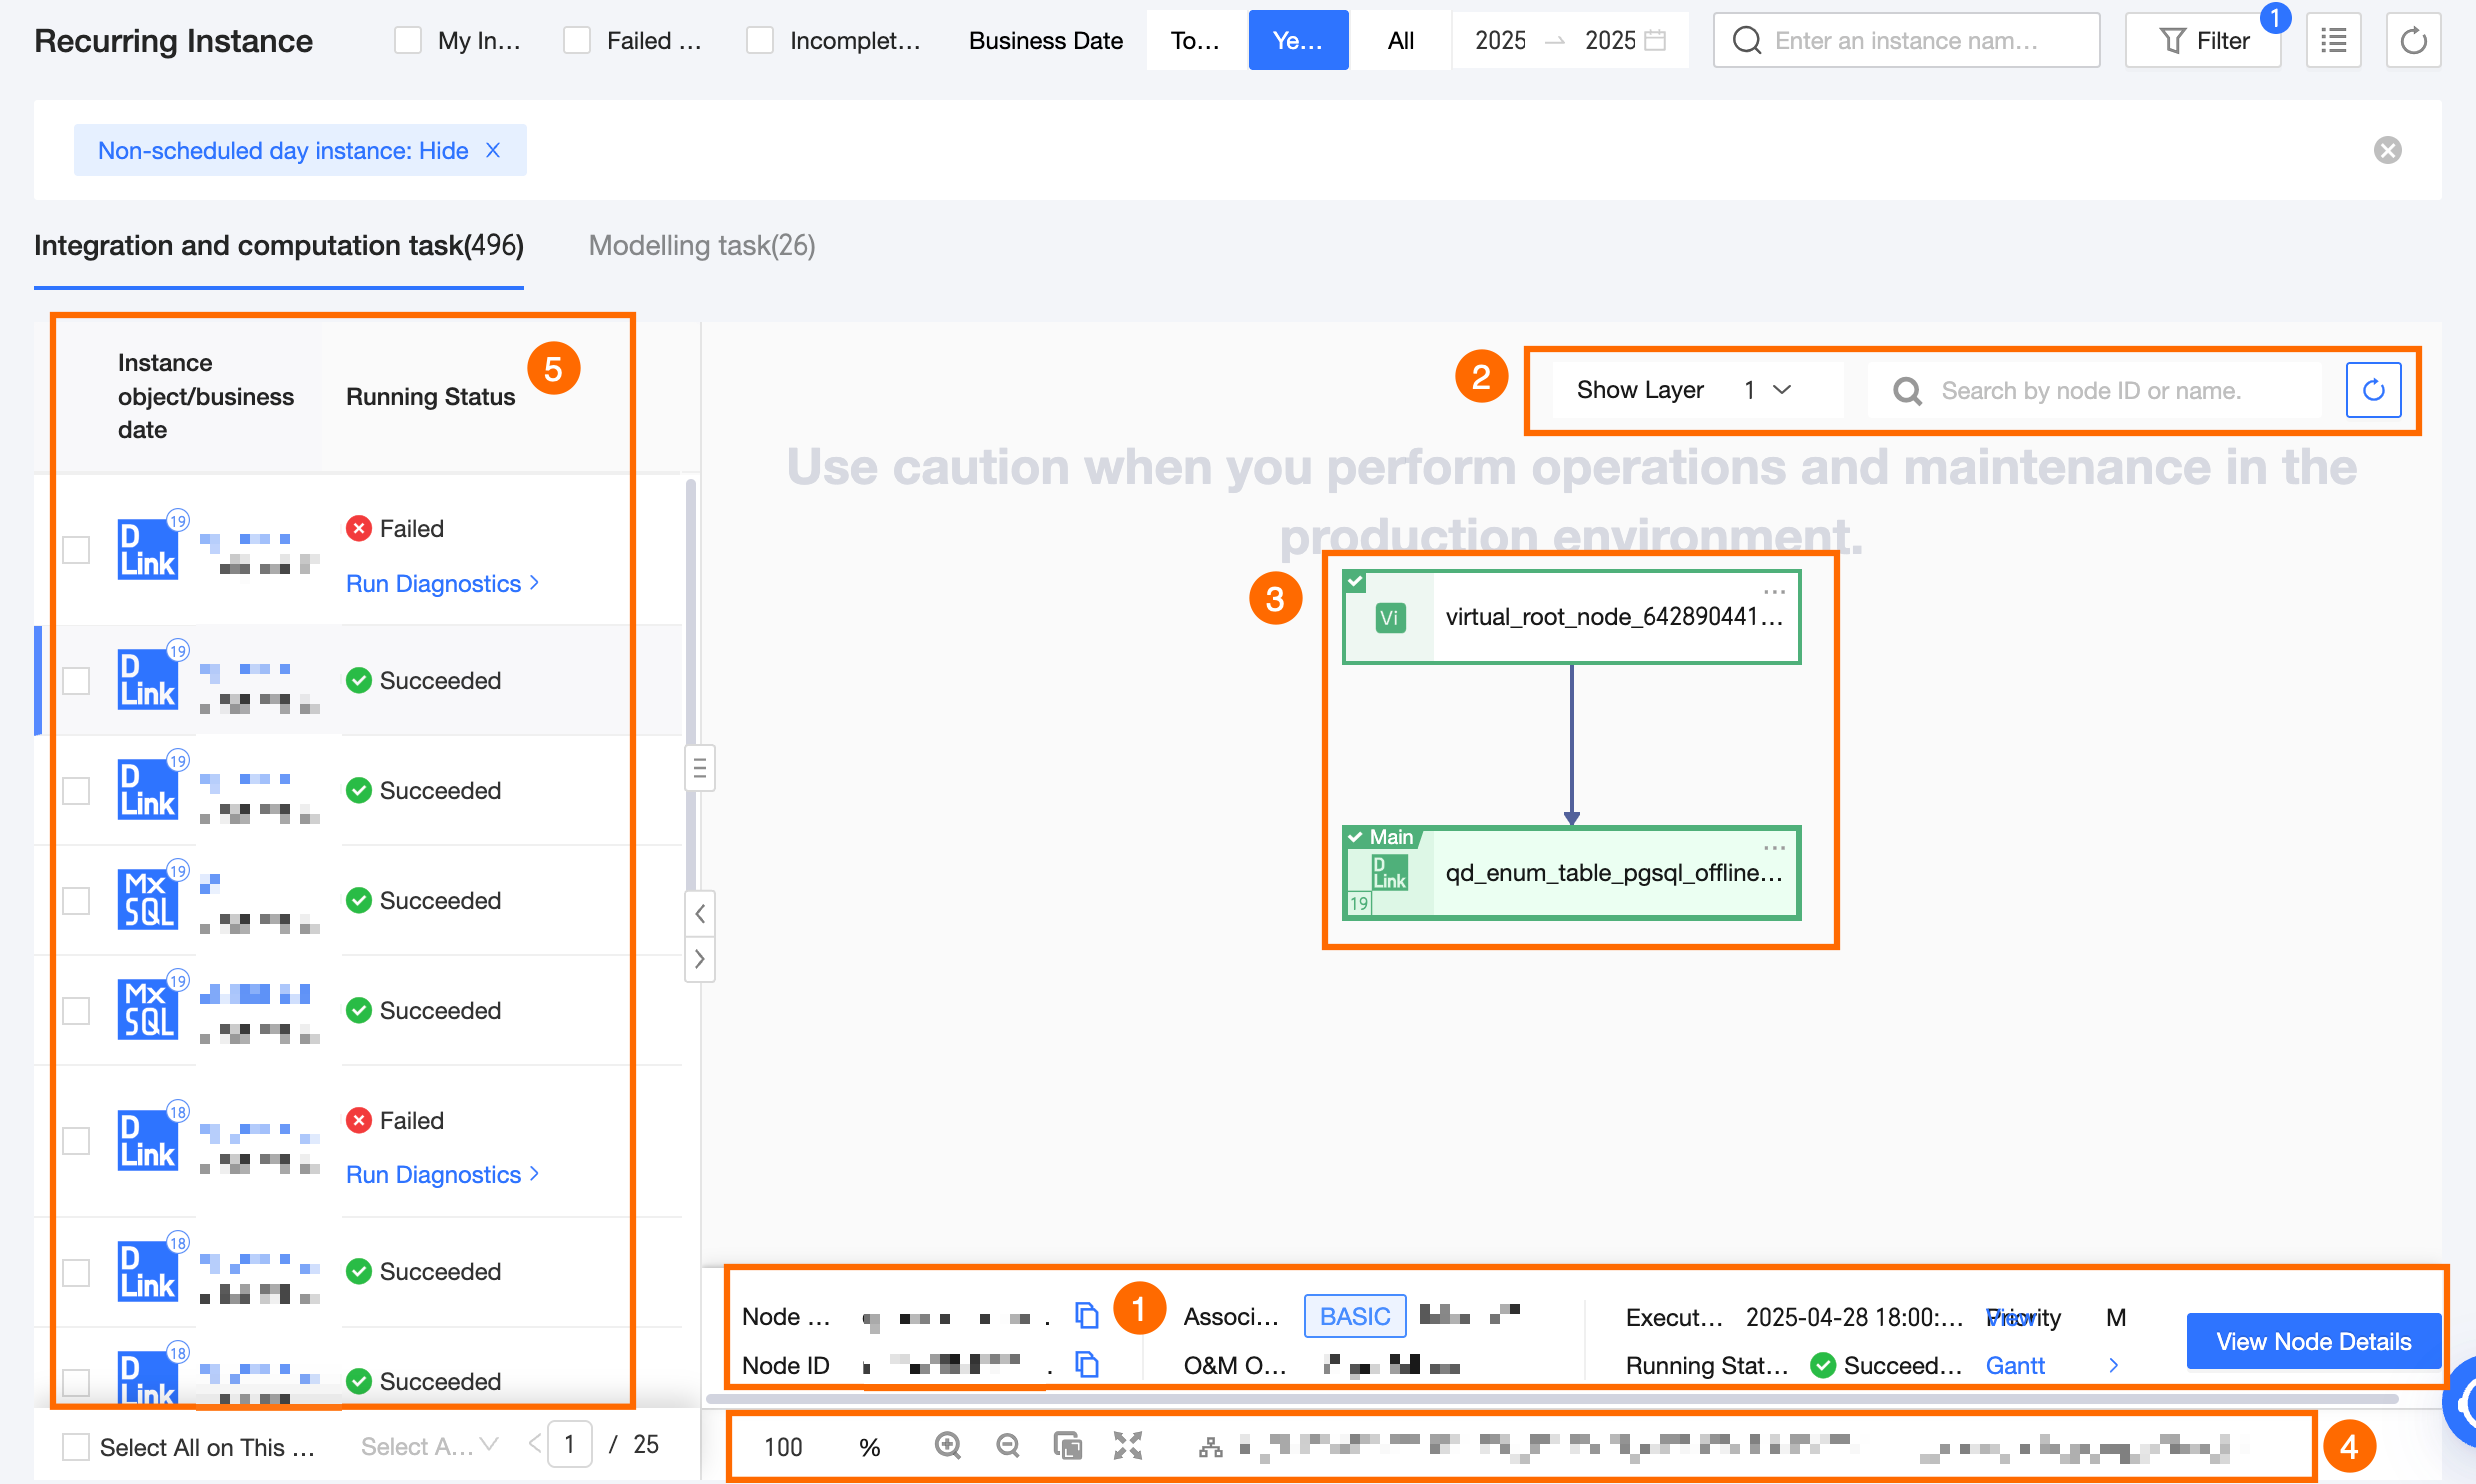Click the View Node Details button
This screenshot has width=2476, height=1484.
2313,1341
